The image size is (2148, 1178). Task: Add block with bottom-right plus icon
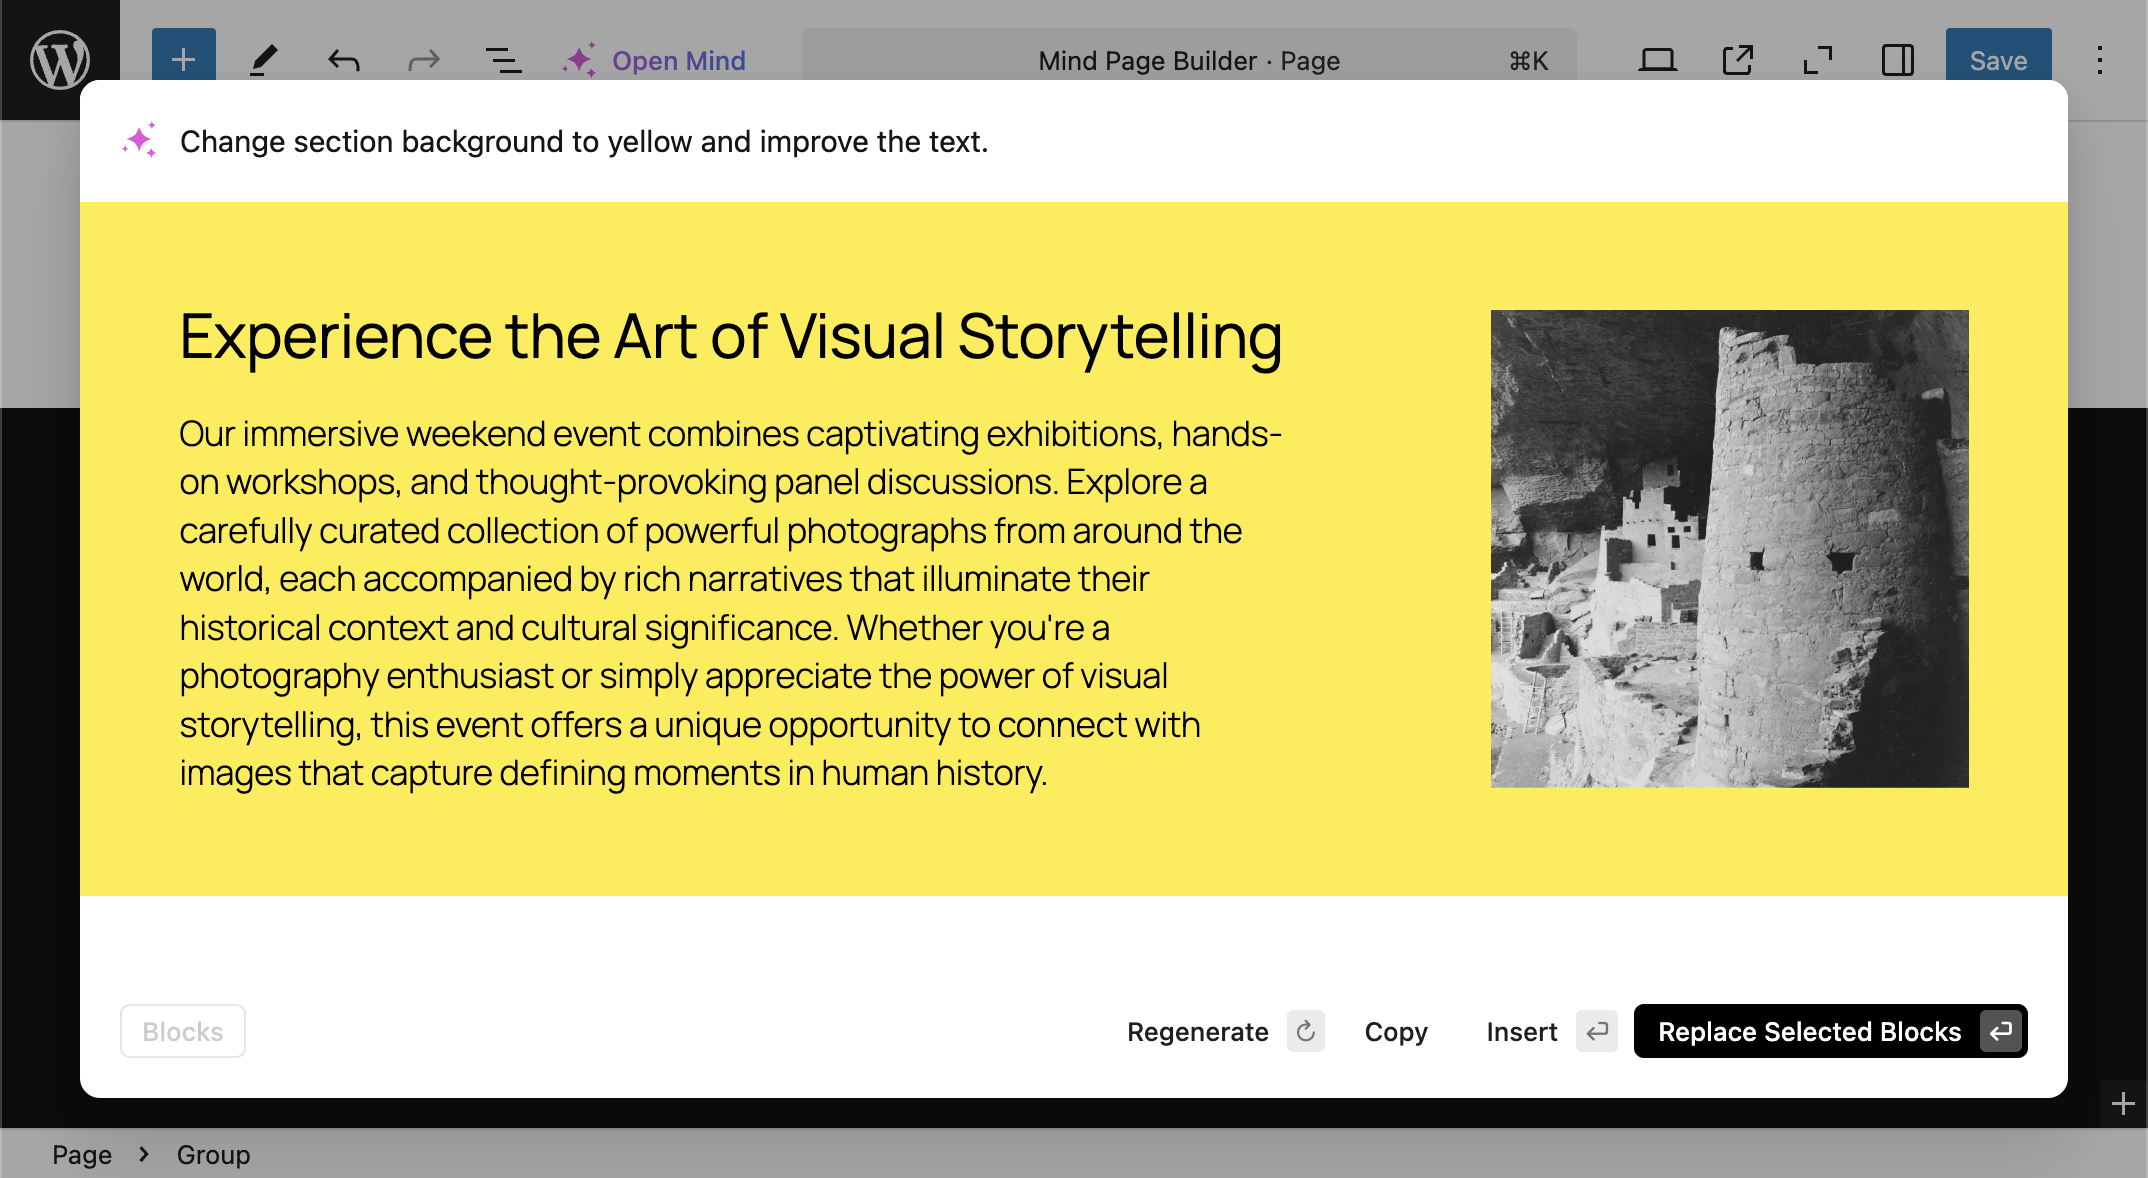click(2123, 1104)
